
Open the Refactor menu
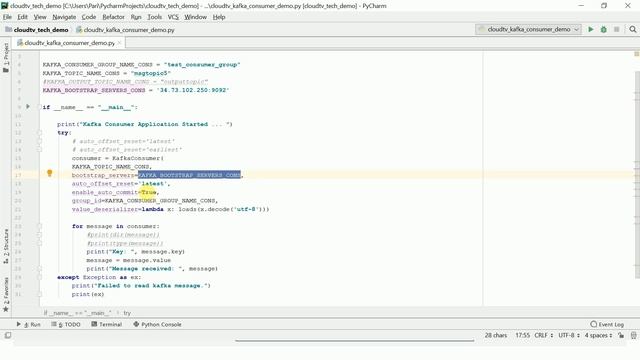click(113, 17)
